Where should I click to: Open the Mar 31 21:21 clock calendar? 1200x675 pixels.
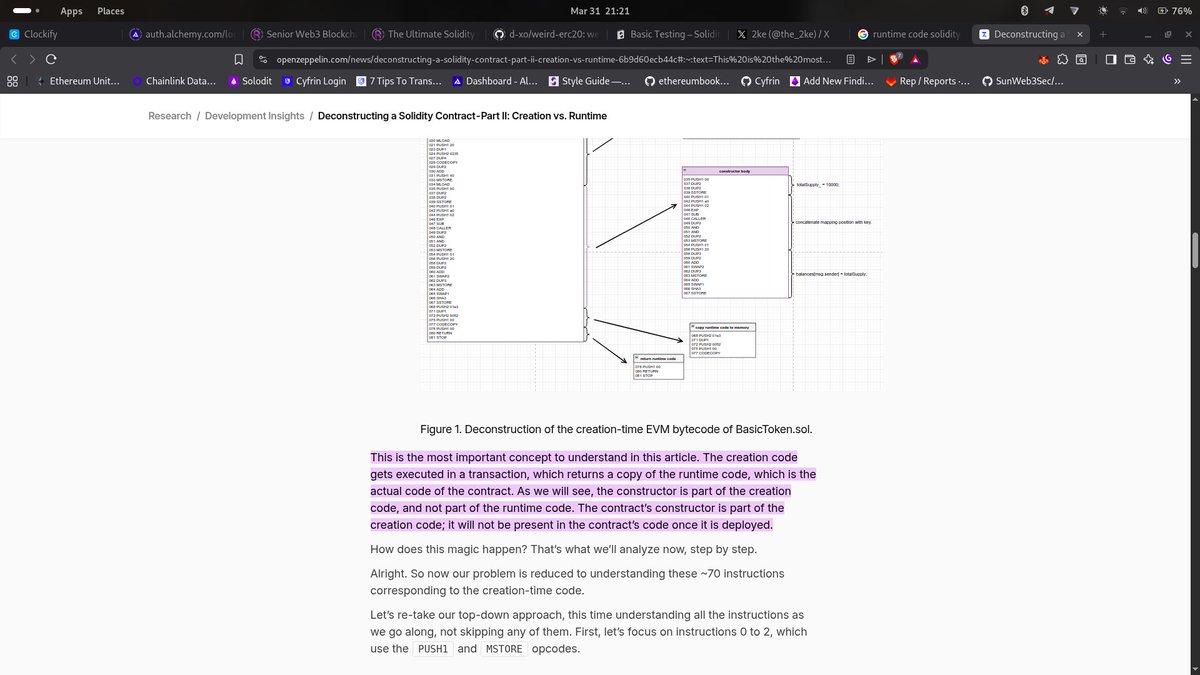[600, 10]
